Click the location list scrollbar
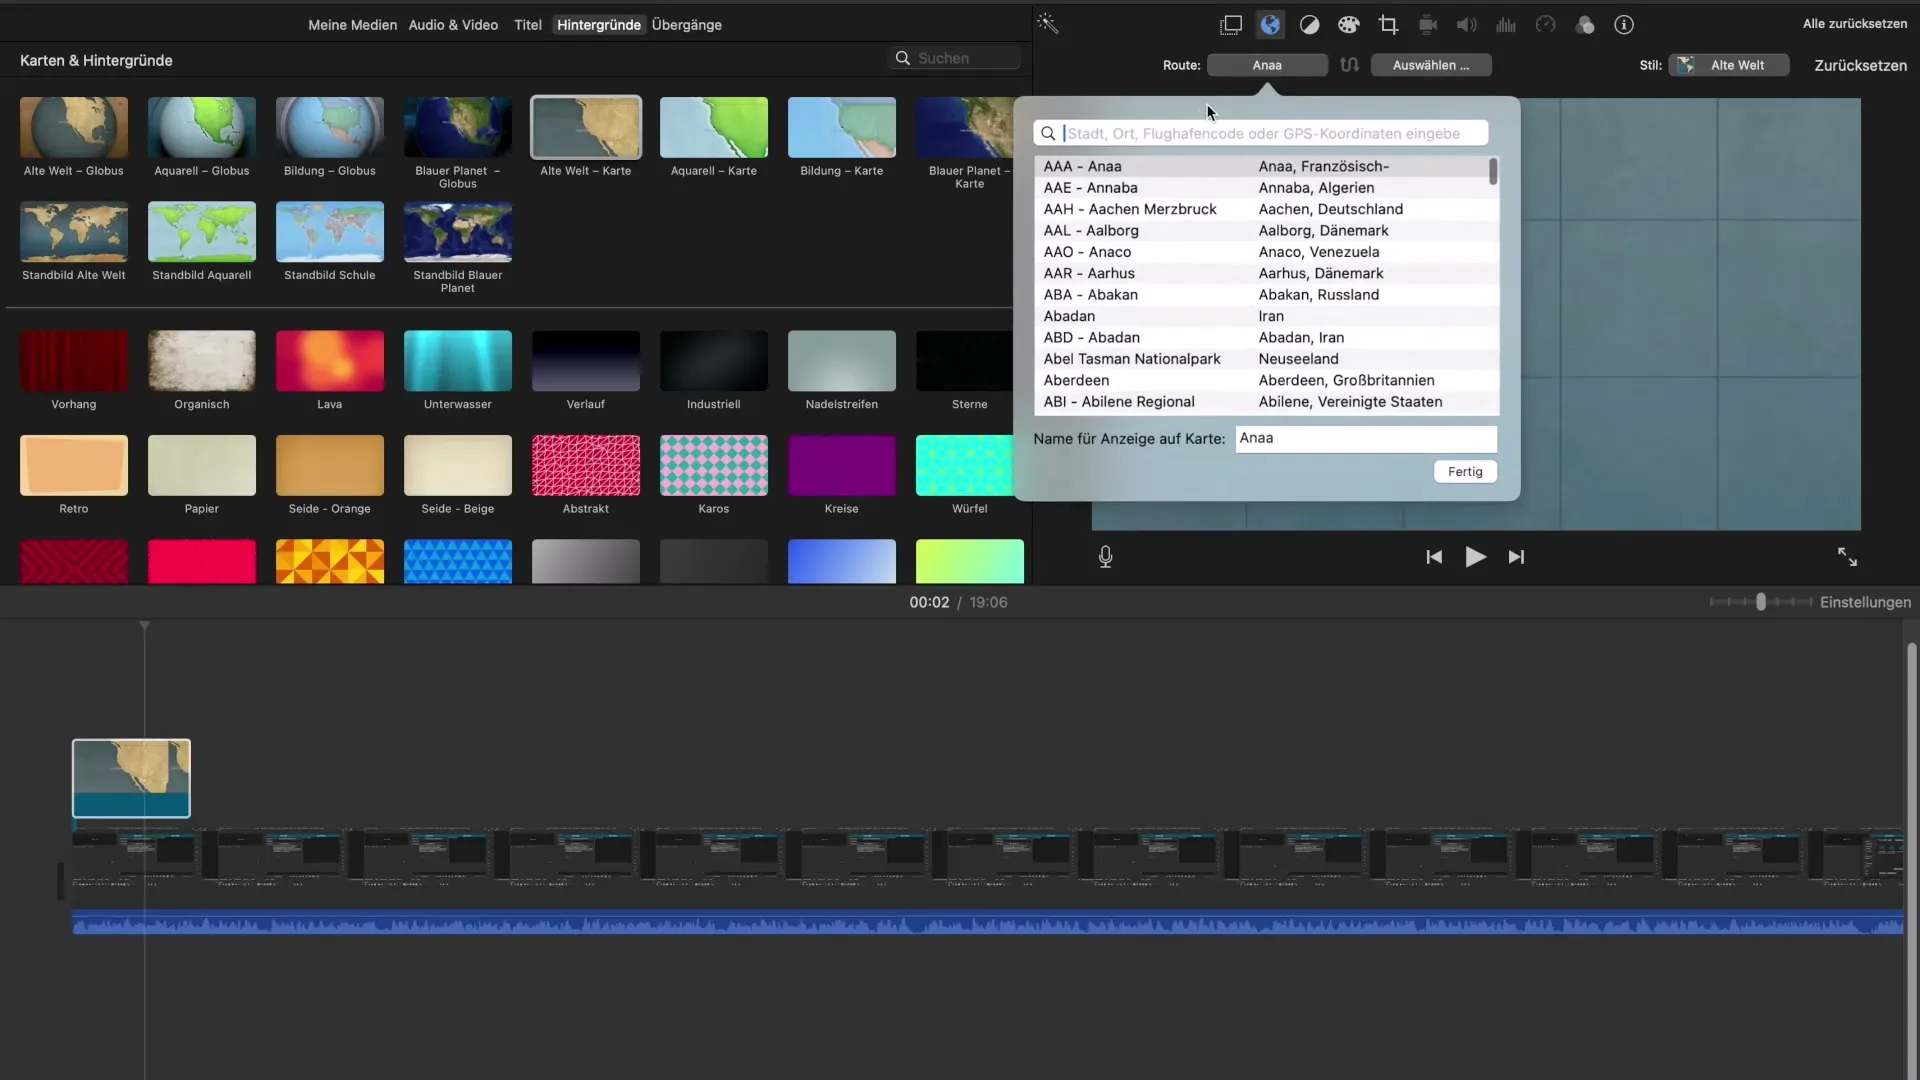Screen dimensions: 1920x1080 1493,171
